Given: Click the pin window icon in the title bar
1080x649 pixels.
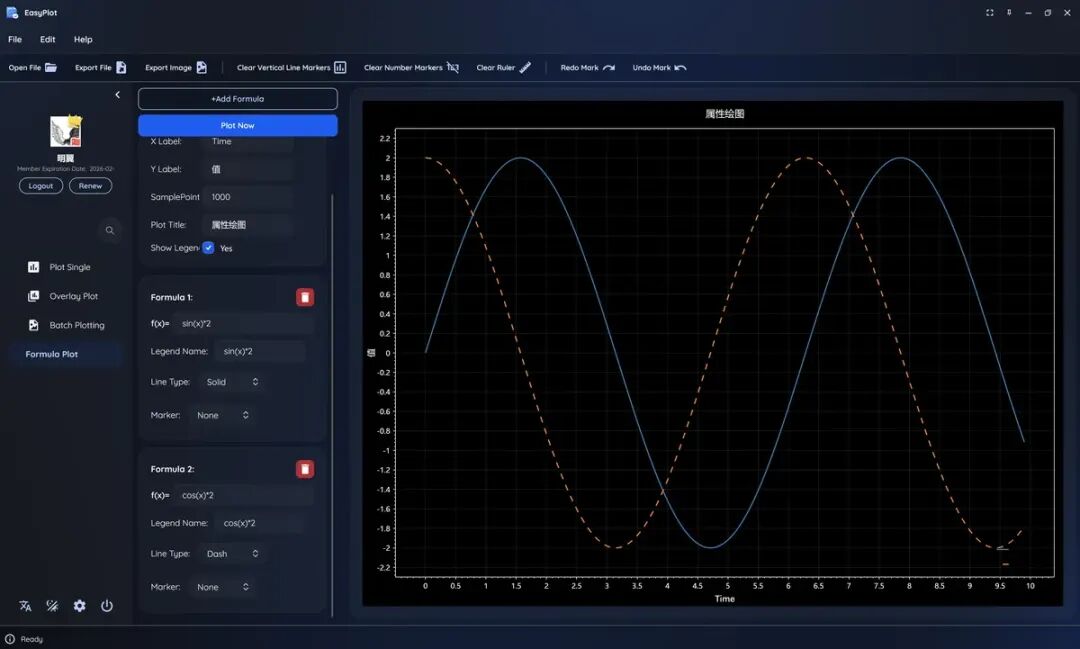Looking at the screenshot, I should pyautogui.click(x=1009, y=12).
